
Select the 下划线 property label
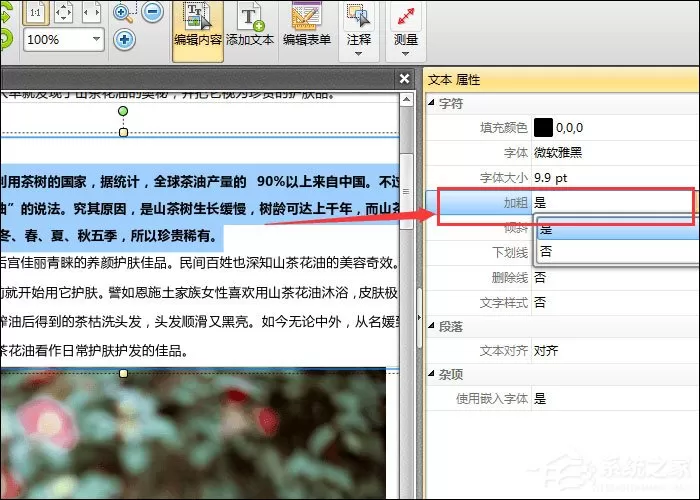coord(510,253)
